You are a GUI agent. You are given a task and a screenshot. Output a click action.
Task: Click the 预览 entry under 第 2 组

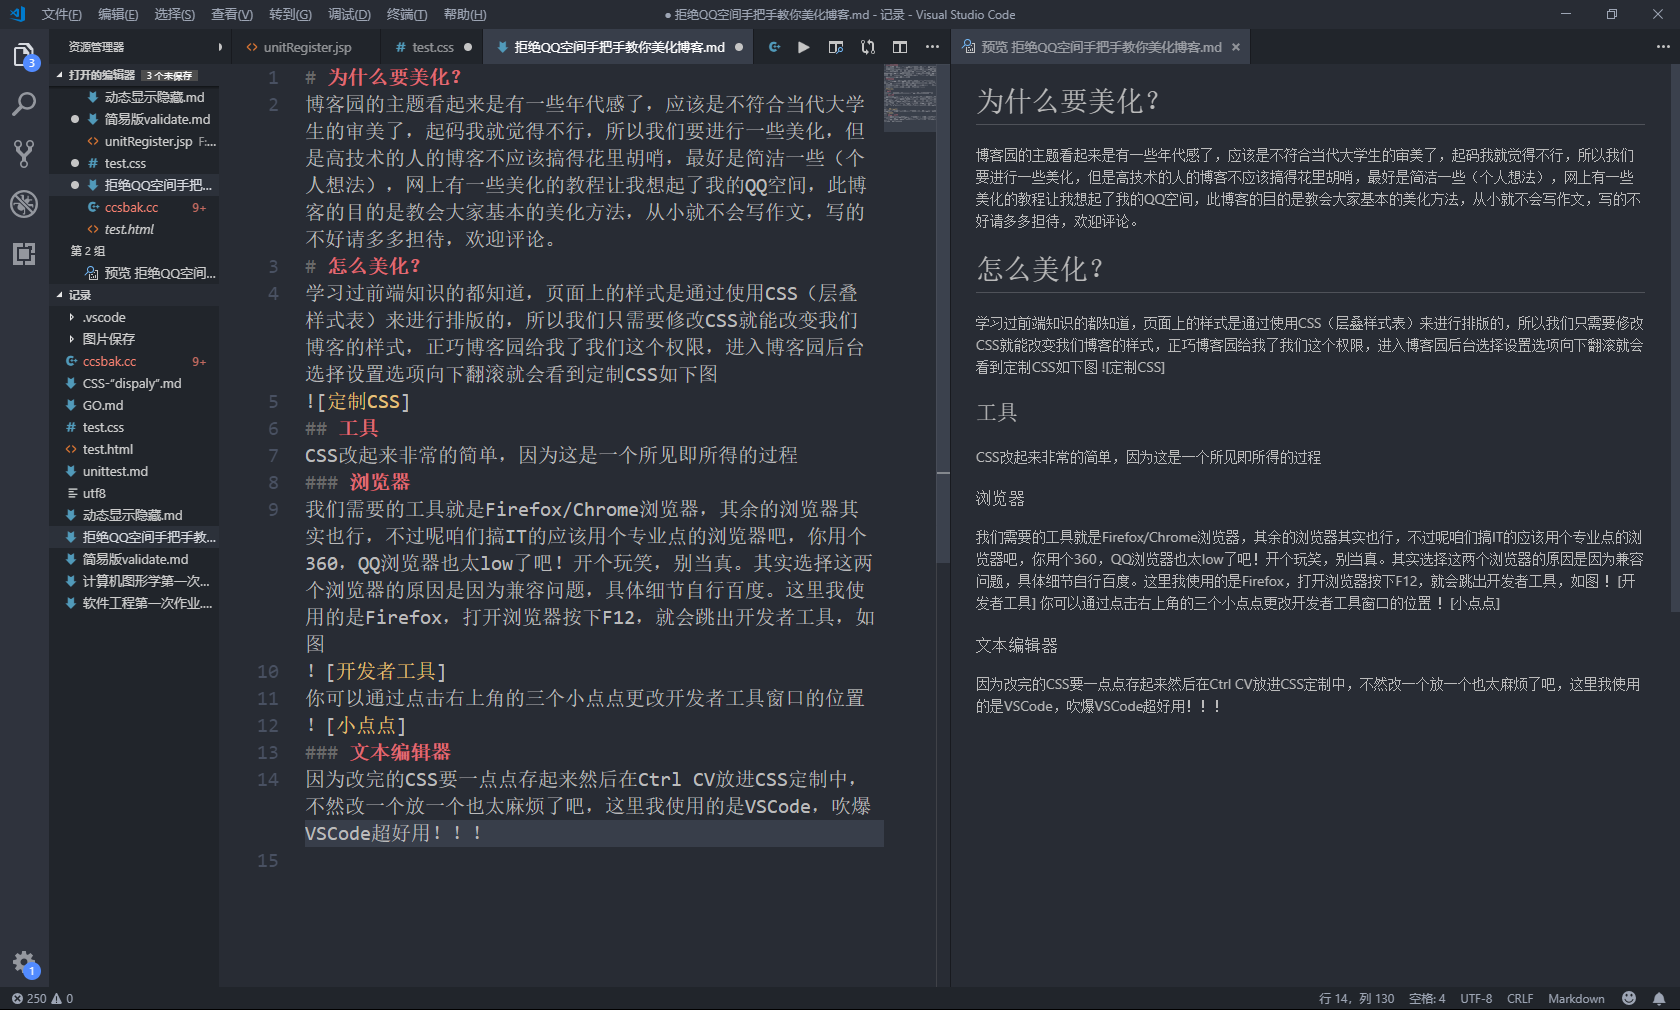[x=134, y=273]
